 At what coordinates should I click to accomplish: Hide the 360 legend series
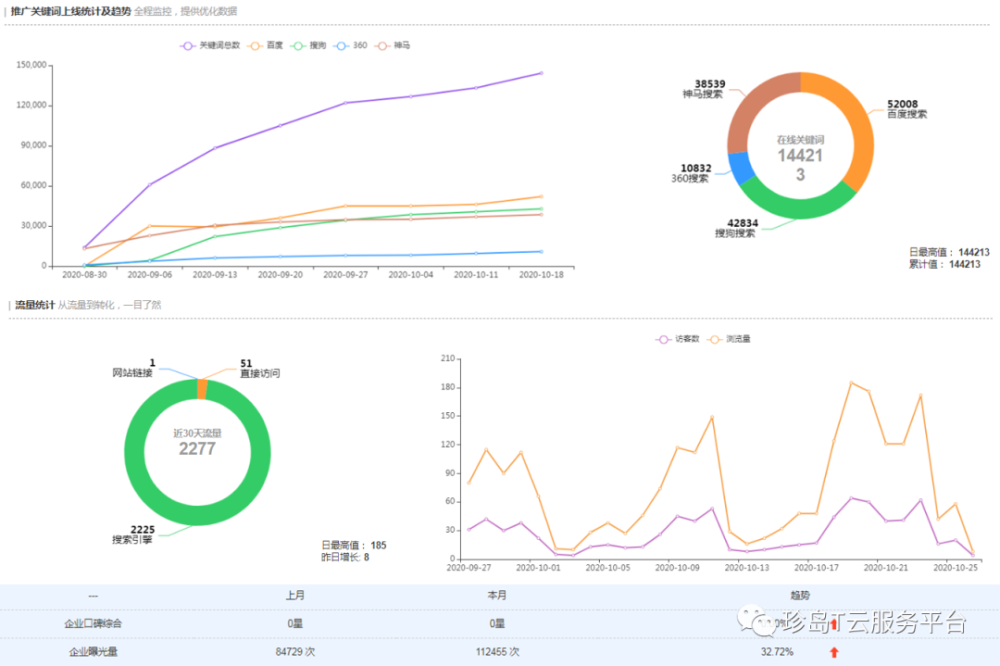coord(351,46)
